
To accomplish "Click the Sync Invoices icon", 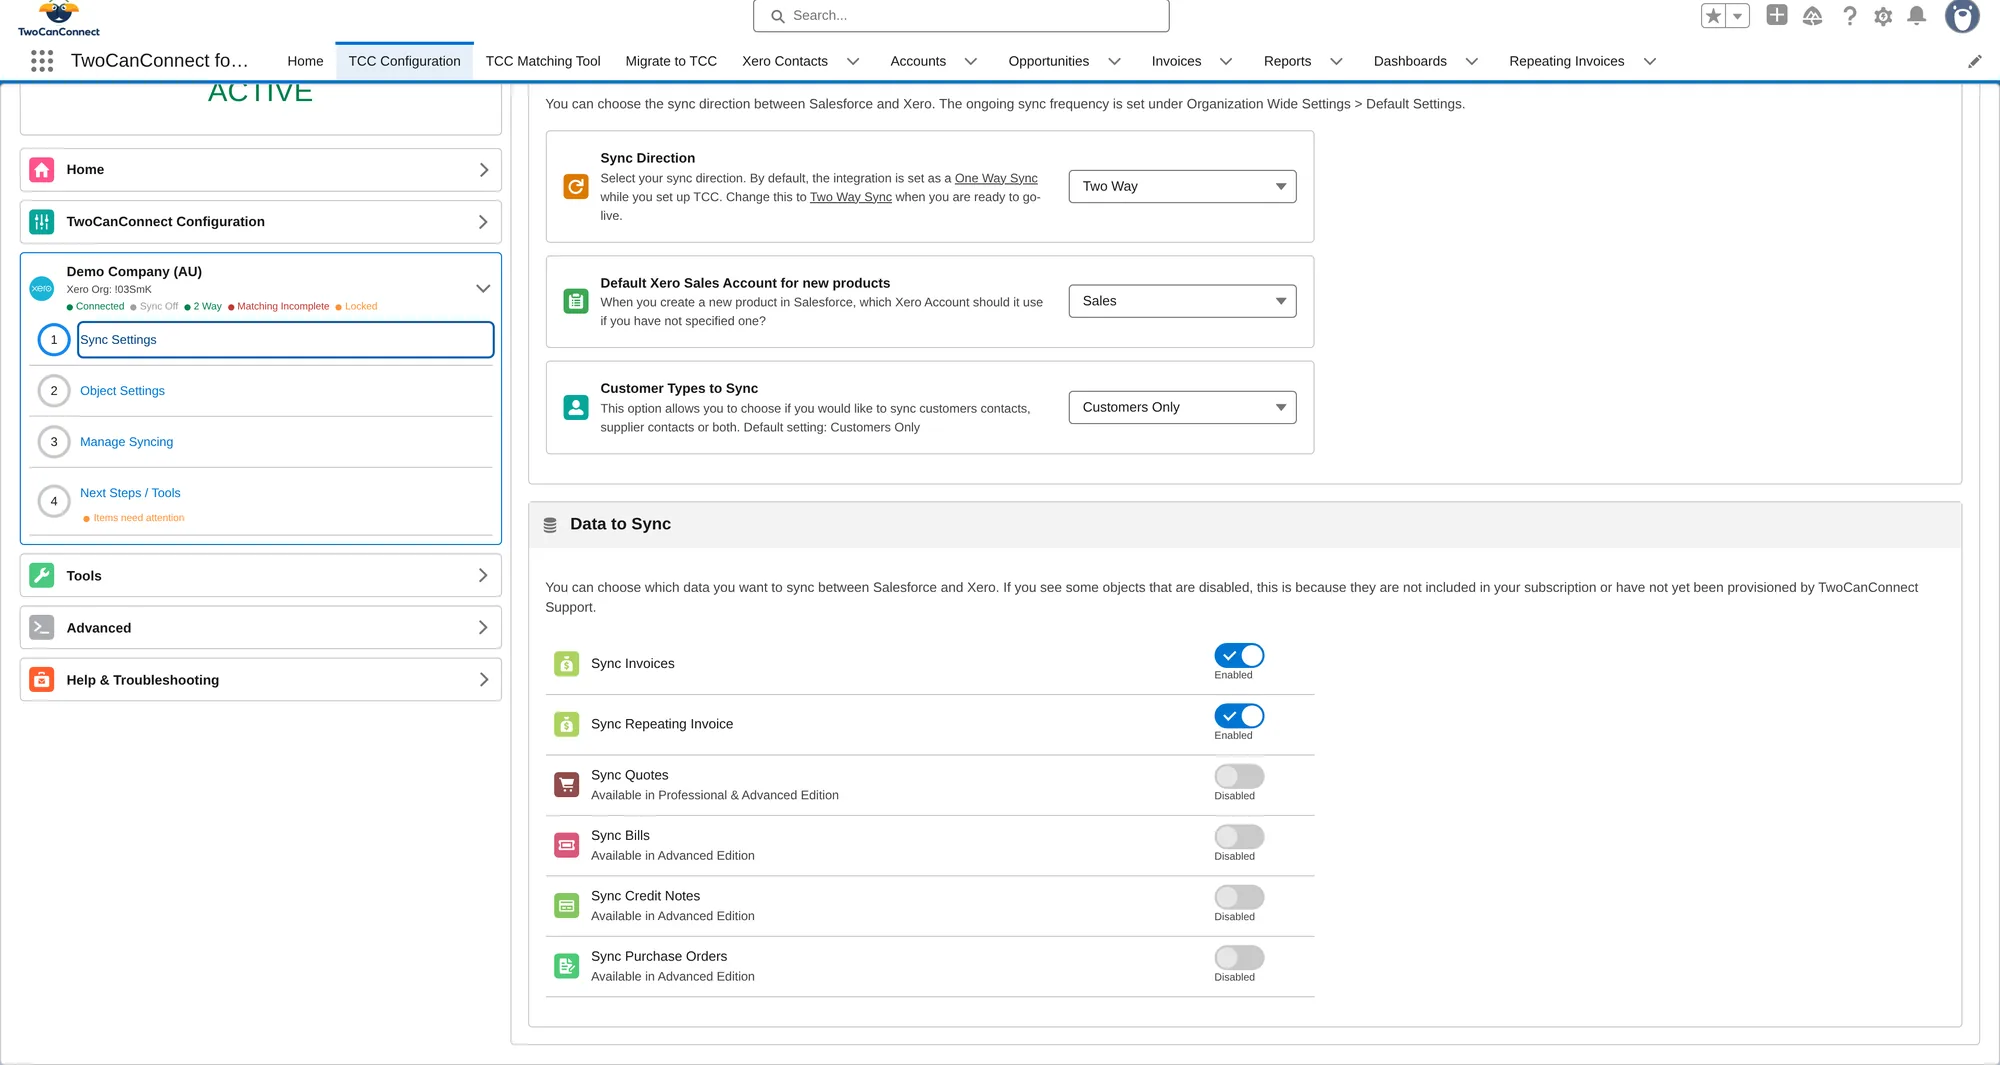I will [x=567, y=664].
